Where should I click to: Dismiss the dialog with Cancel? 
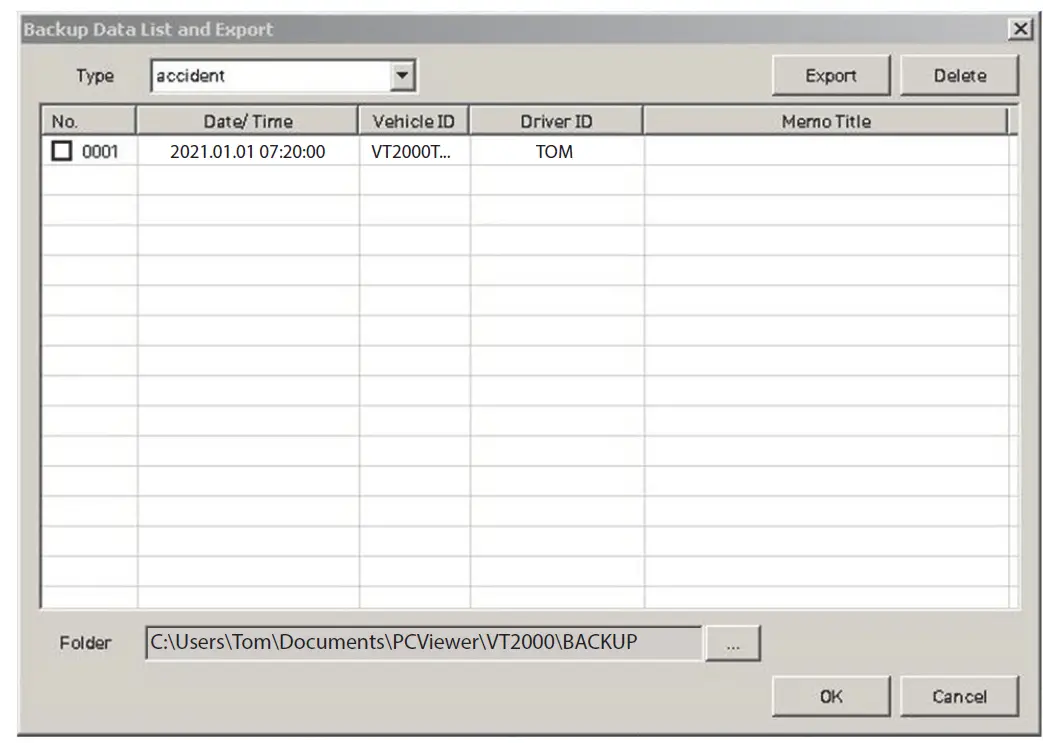point(959,697)
